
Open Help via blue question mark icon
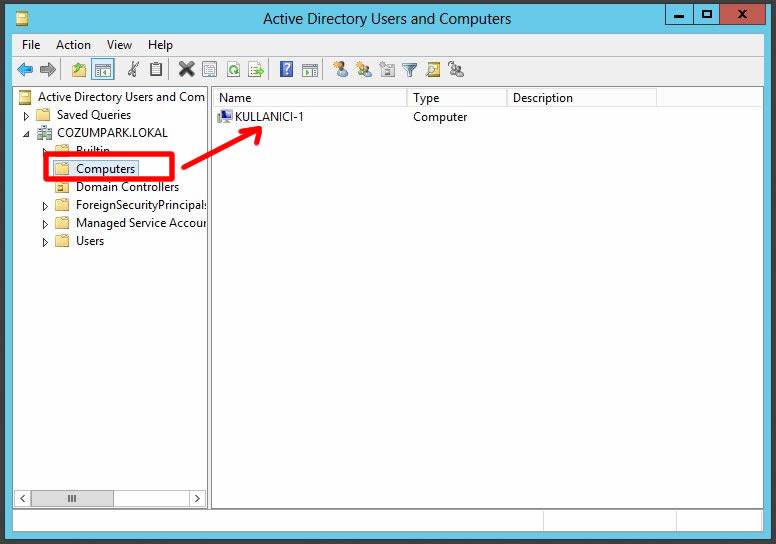[286, 69]
